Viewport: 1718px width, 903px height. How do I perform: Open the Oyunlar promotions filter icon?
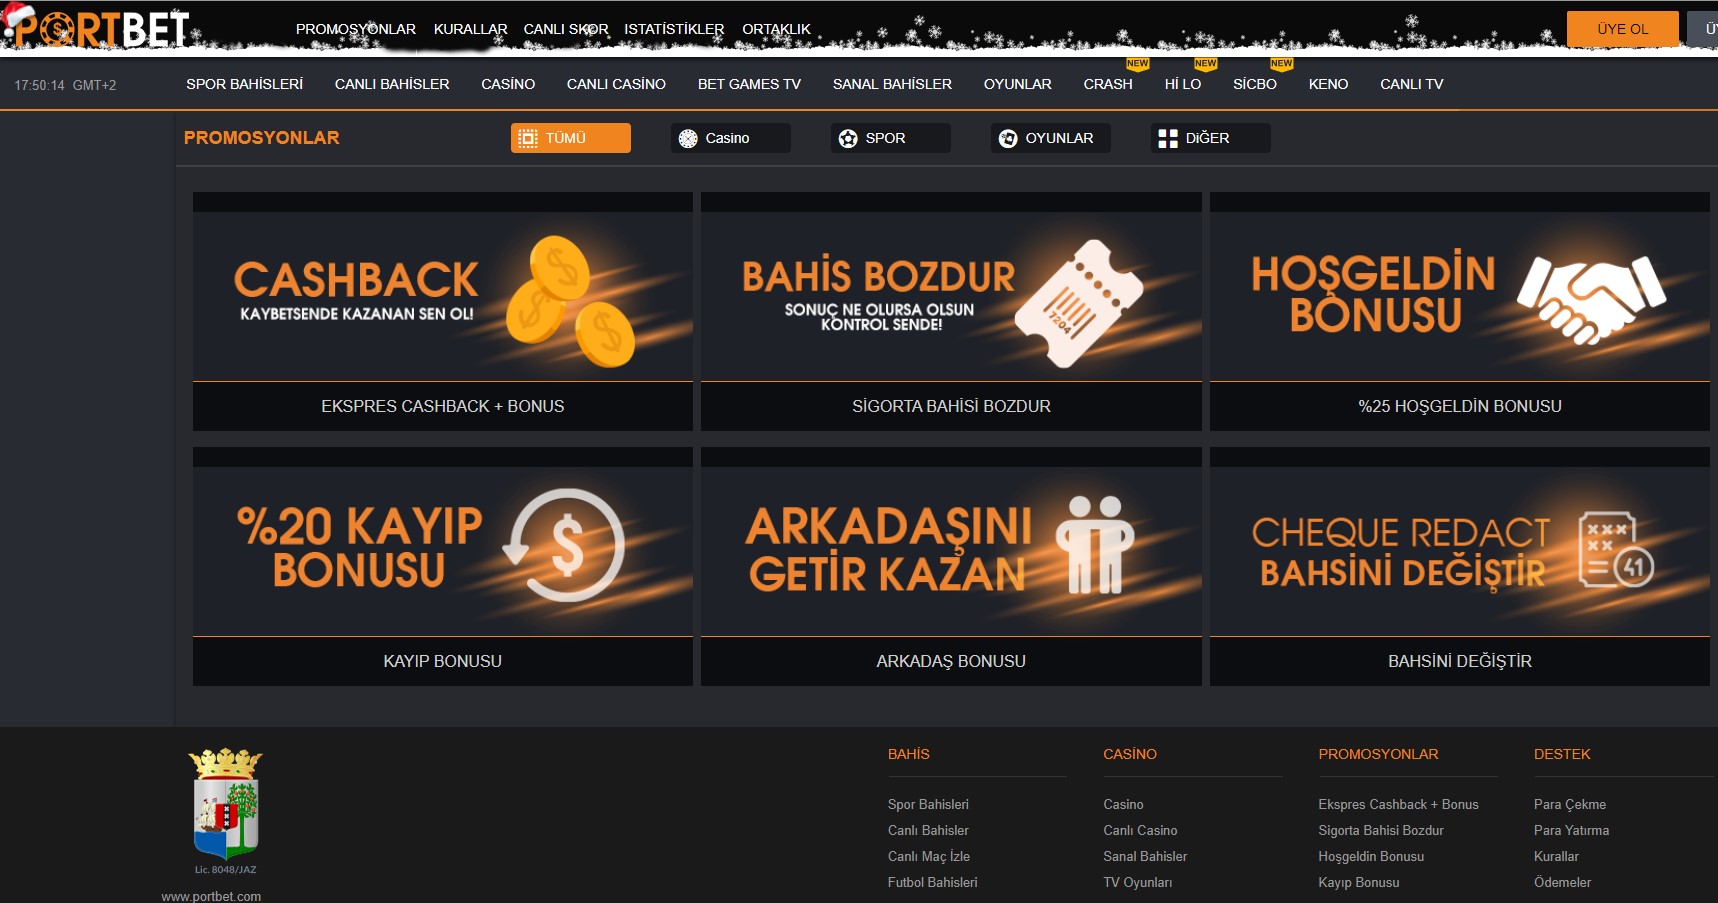(x=1008, y=138)
